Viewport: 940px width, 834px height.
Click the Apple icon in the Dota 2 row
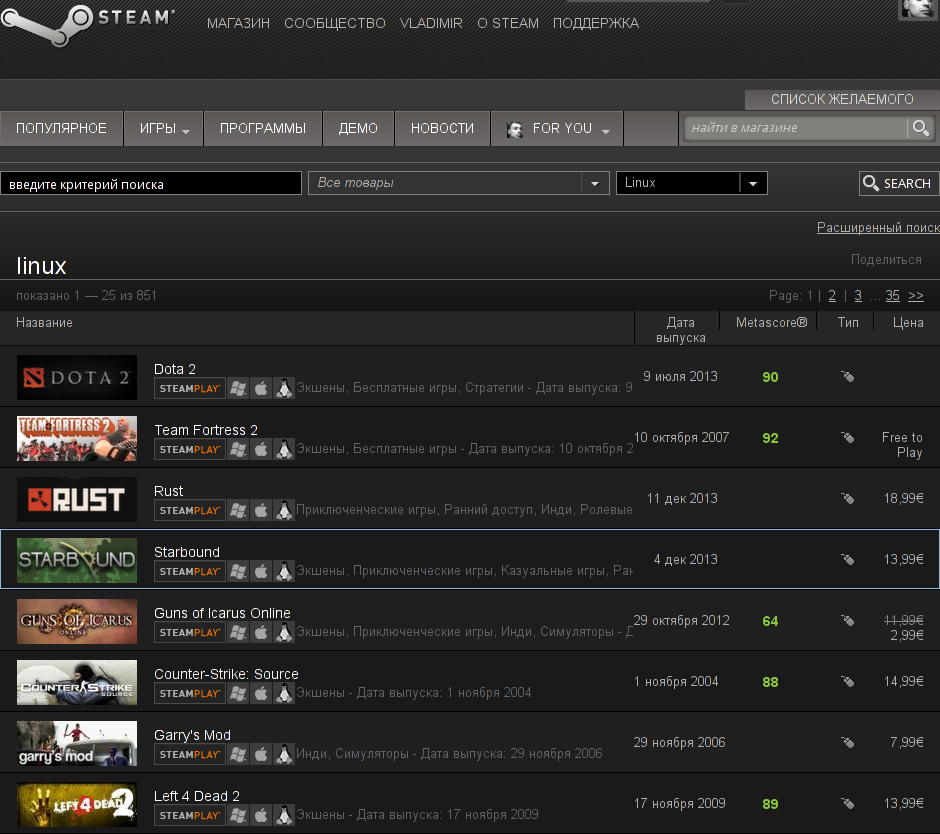coord(261,389)
